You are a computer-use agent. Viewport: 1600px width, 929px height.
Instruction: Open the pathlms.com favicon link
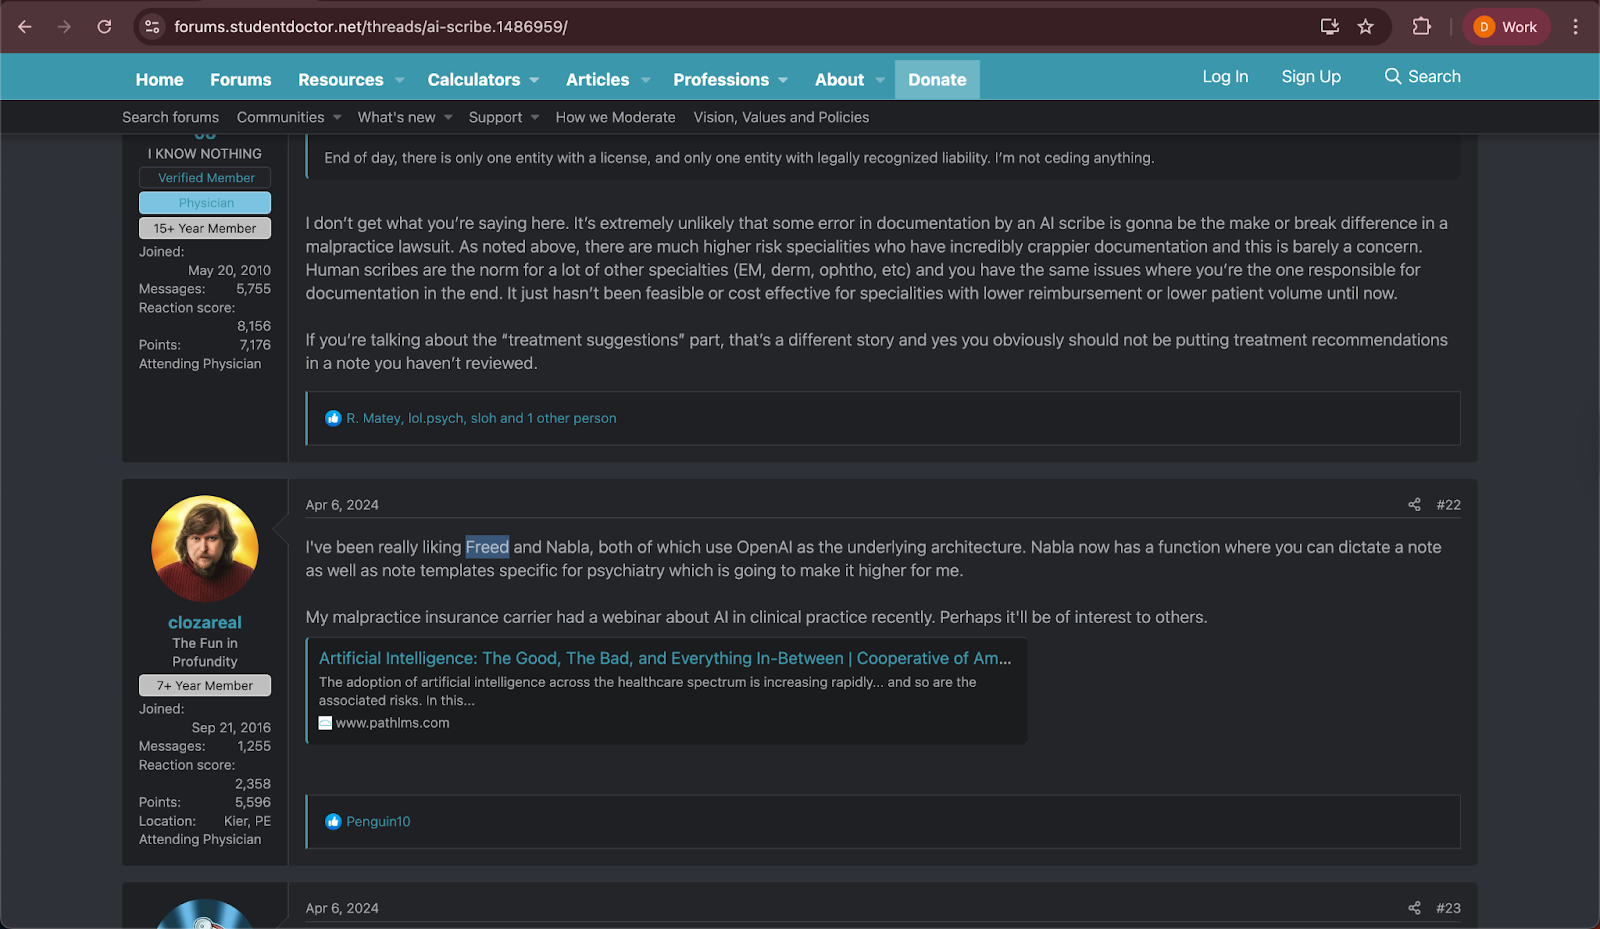[325, 723]
